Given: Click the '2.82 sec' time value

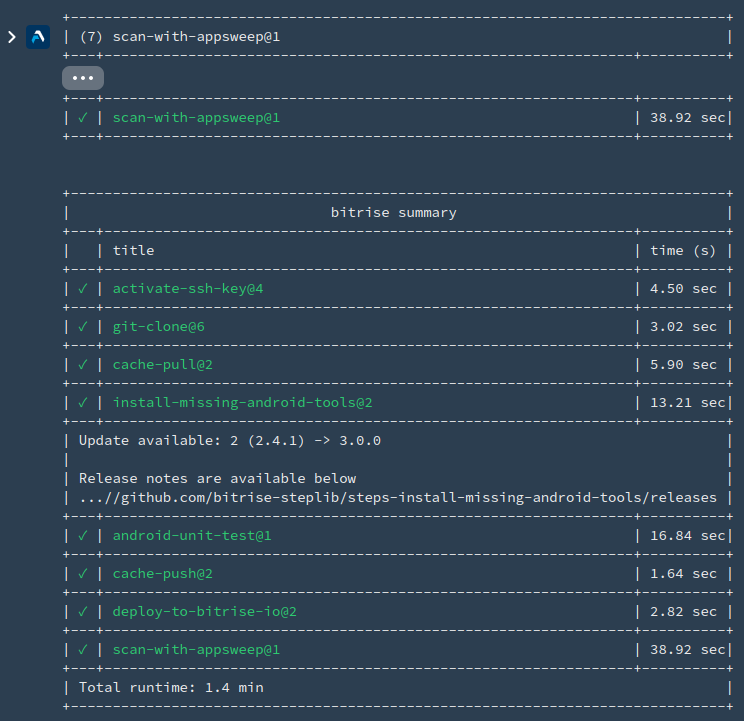Looking at the screenshot, I should (x=683, y=611).
